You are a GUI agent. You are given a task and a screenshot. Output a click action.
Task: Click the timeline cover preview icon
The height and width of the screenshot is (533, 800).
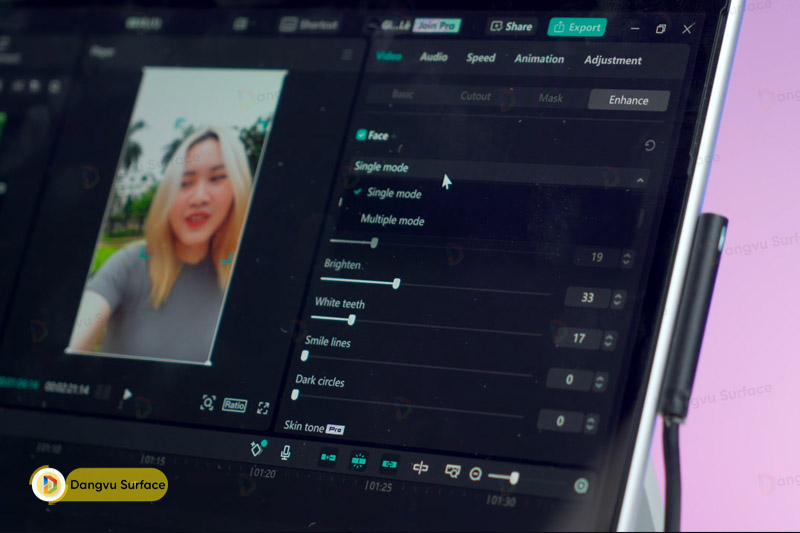[452, 471]
